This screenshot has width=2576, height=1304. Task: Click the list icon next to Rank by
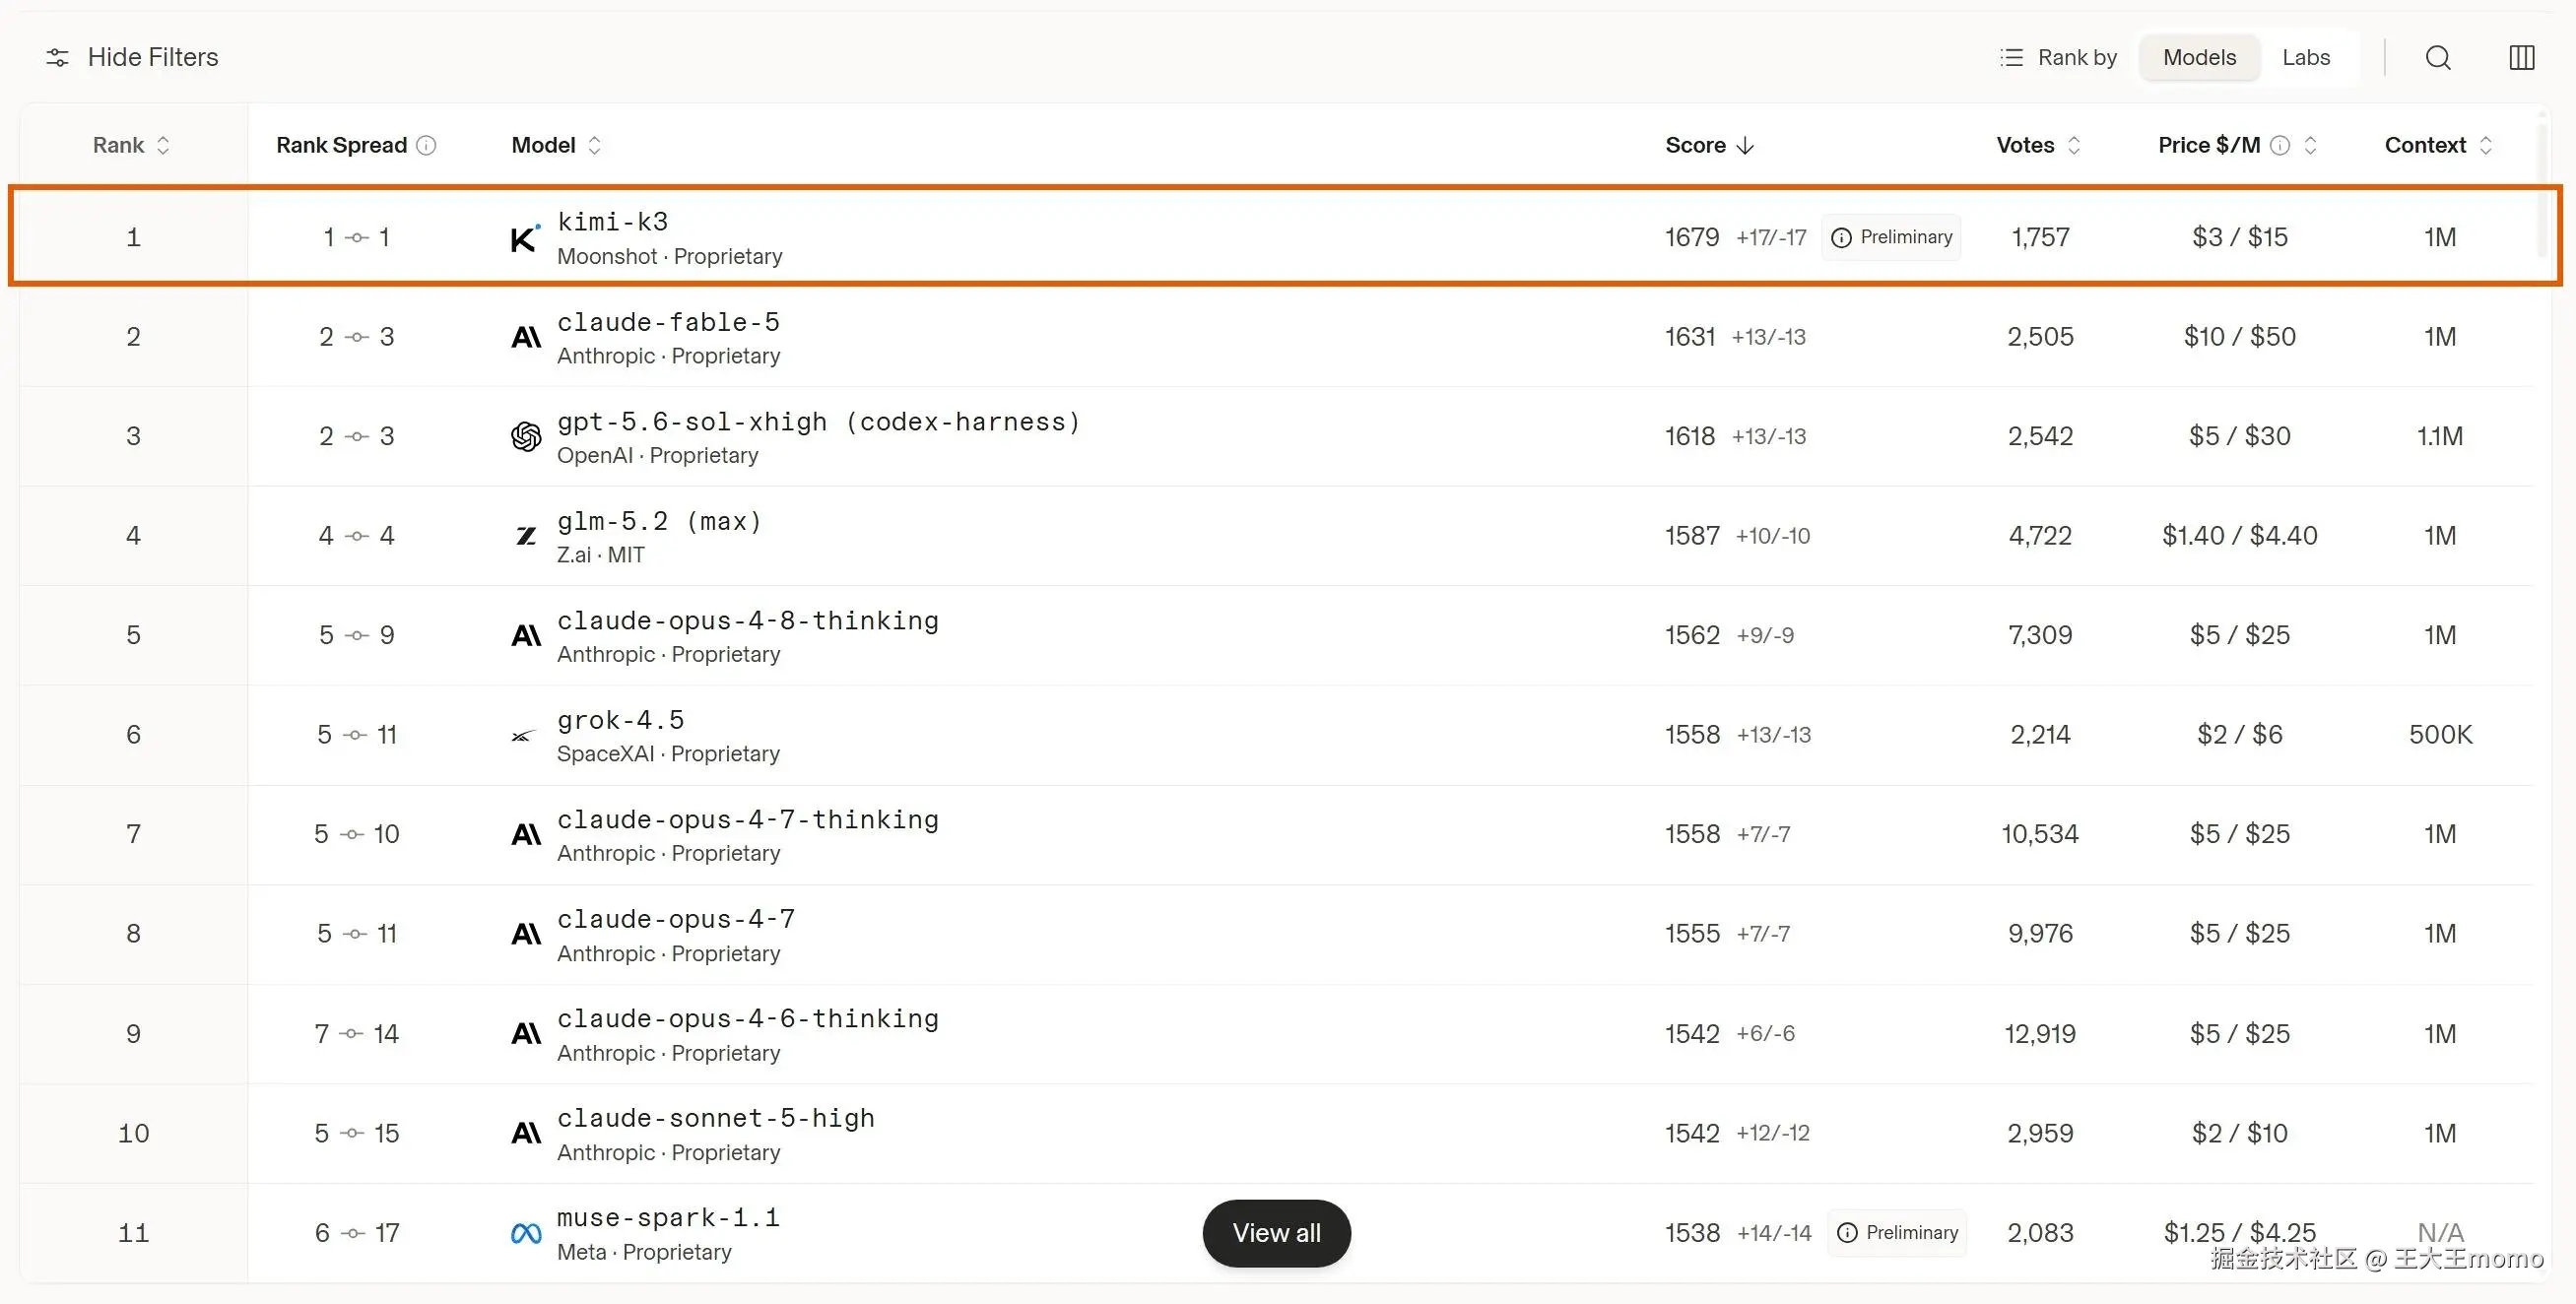[x=2011, y=58]
